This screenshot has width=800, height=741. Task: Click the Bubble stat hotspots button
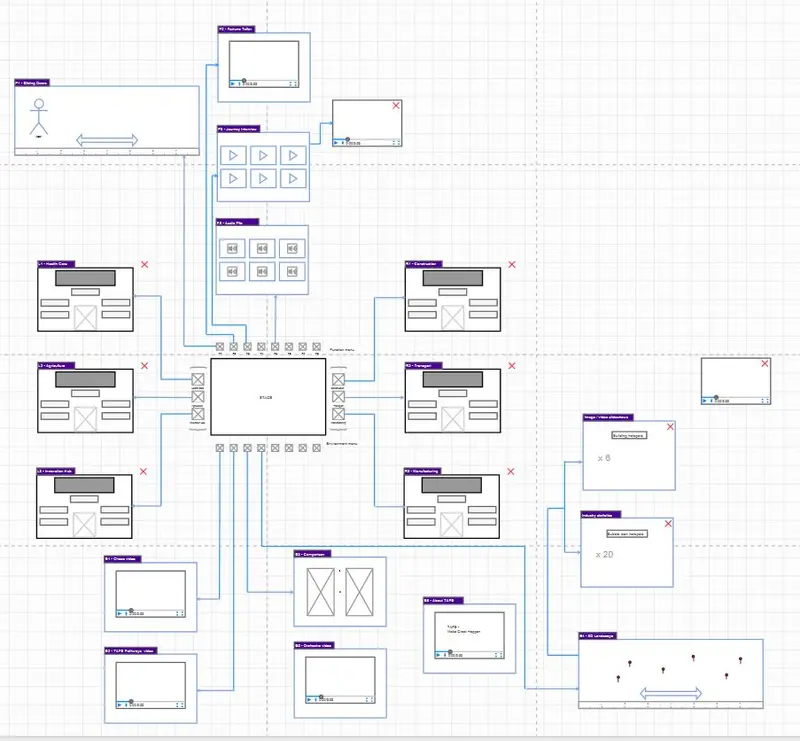(x=627, y=534)
